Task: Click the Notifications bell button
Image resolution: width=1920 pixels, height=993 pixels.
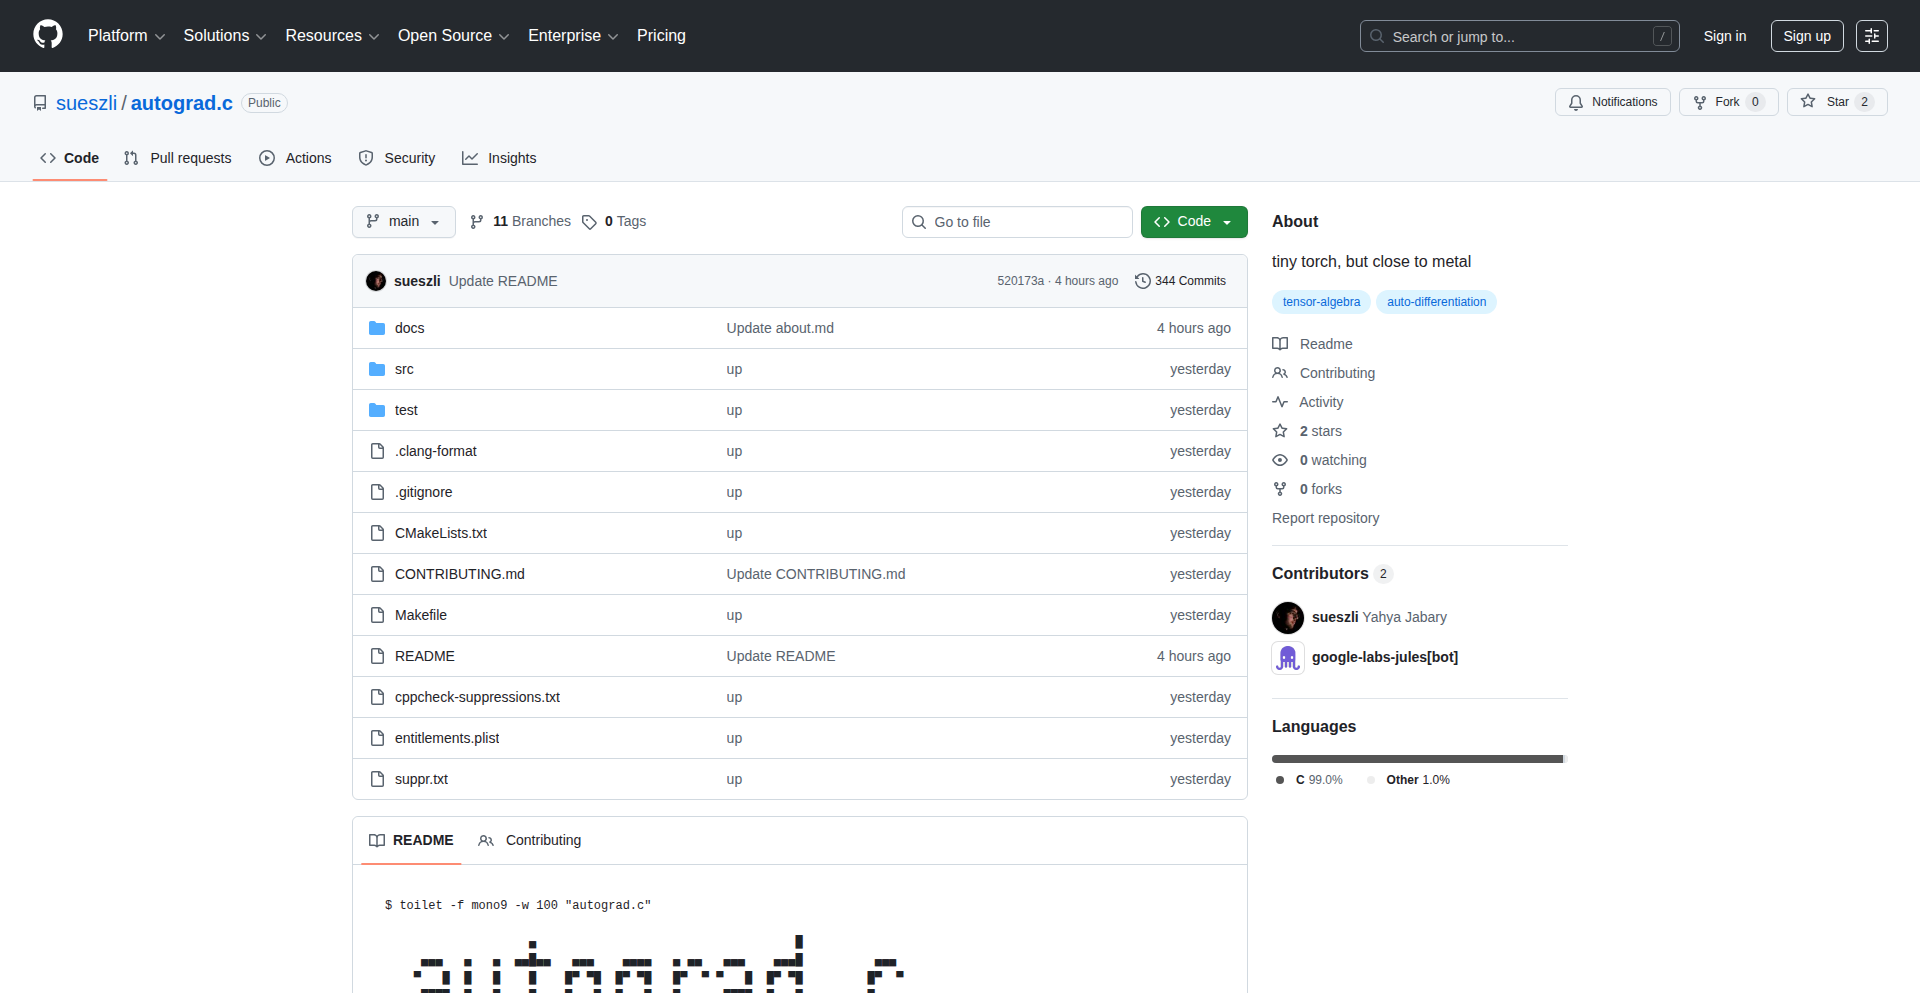Action: (x=1612, y=102)
